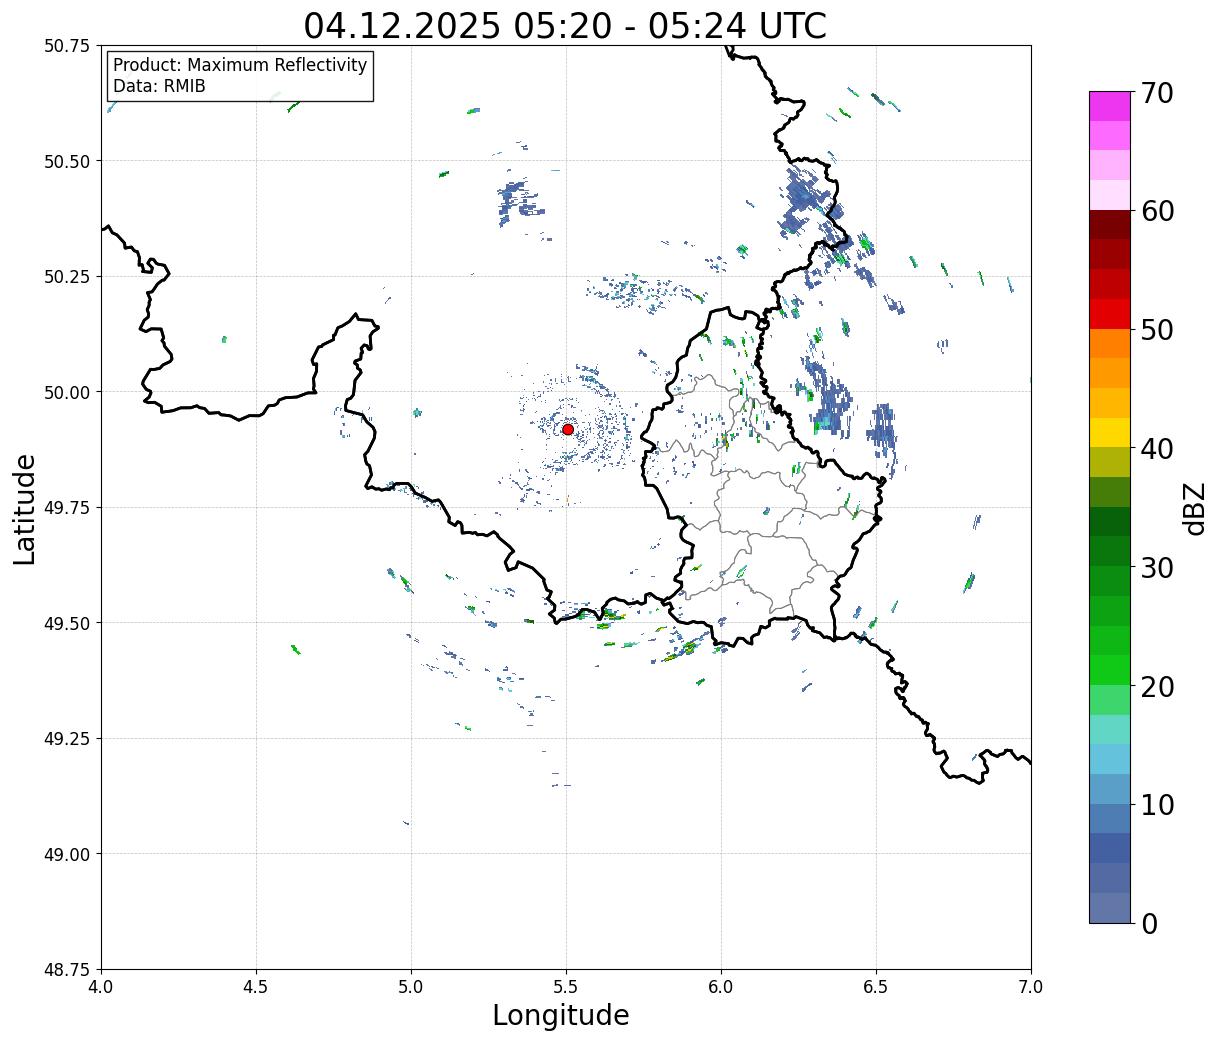Click the latitude tick label 49.25

coord(67,739)
